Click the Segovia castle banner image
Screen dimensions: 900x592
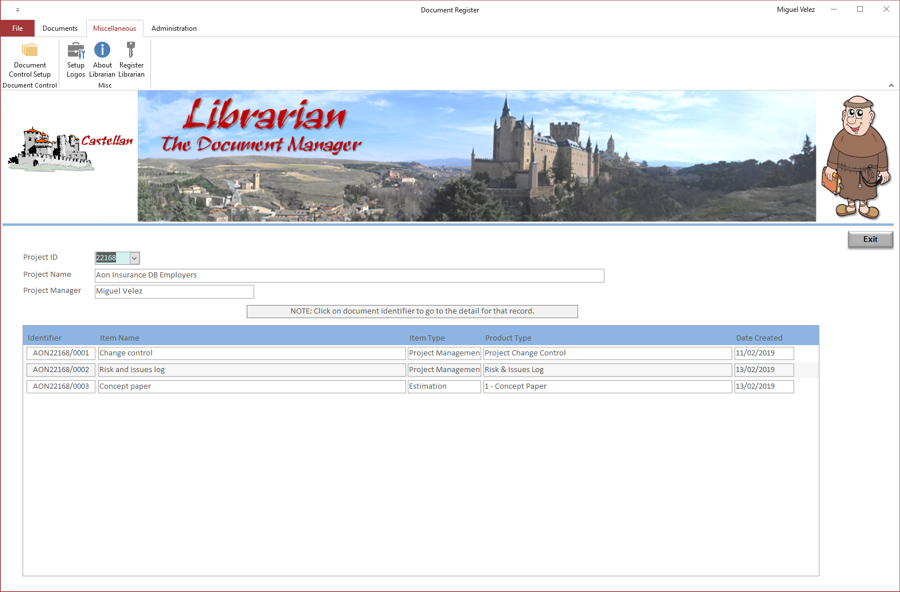(x=476, y=156)
